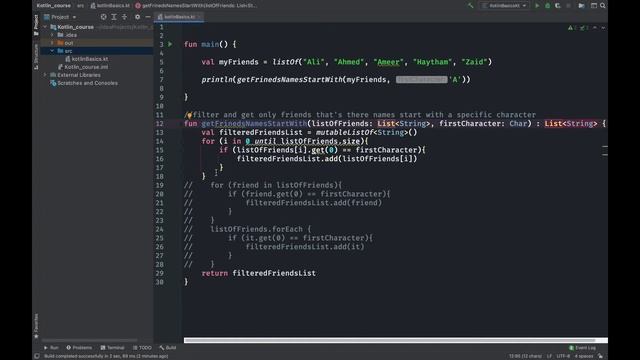Toggle the Project tool window stripe button
Viewport: 640px width, 360px height.
[x=36, y=25]
